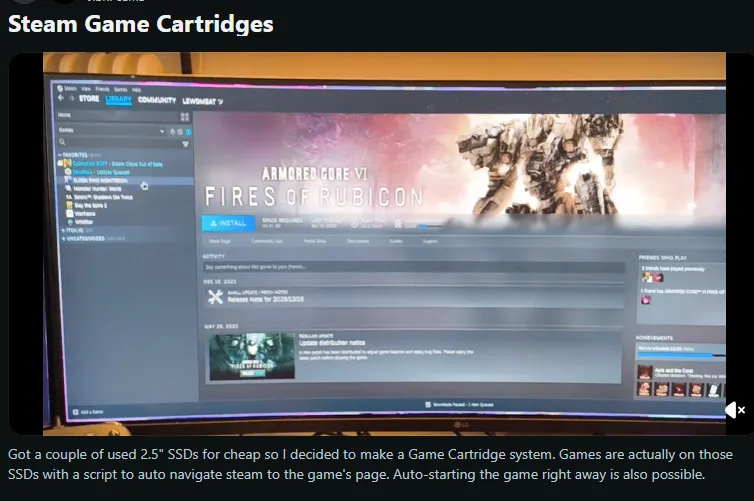754x501 pixels.
Task: Click the plus icon beside Add a Game
Action: point(75,412)
